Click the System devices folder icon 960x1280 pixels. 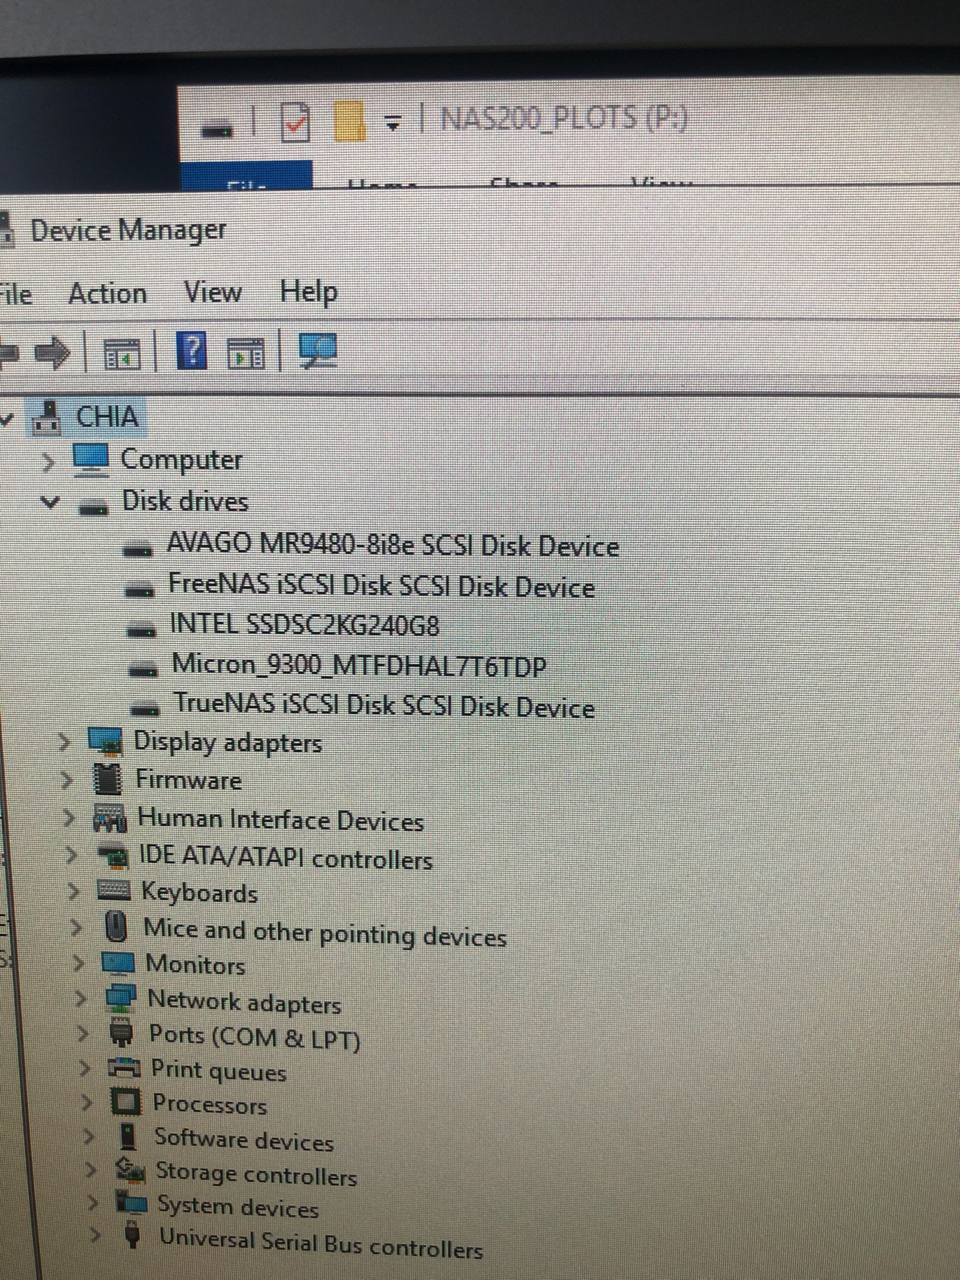[x=131, y=1203]
